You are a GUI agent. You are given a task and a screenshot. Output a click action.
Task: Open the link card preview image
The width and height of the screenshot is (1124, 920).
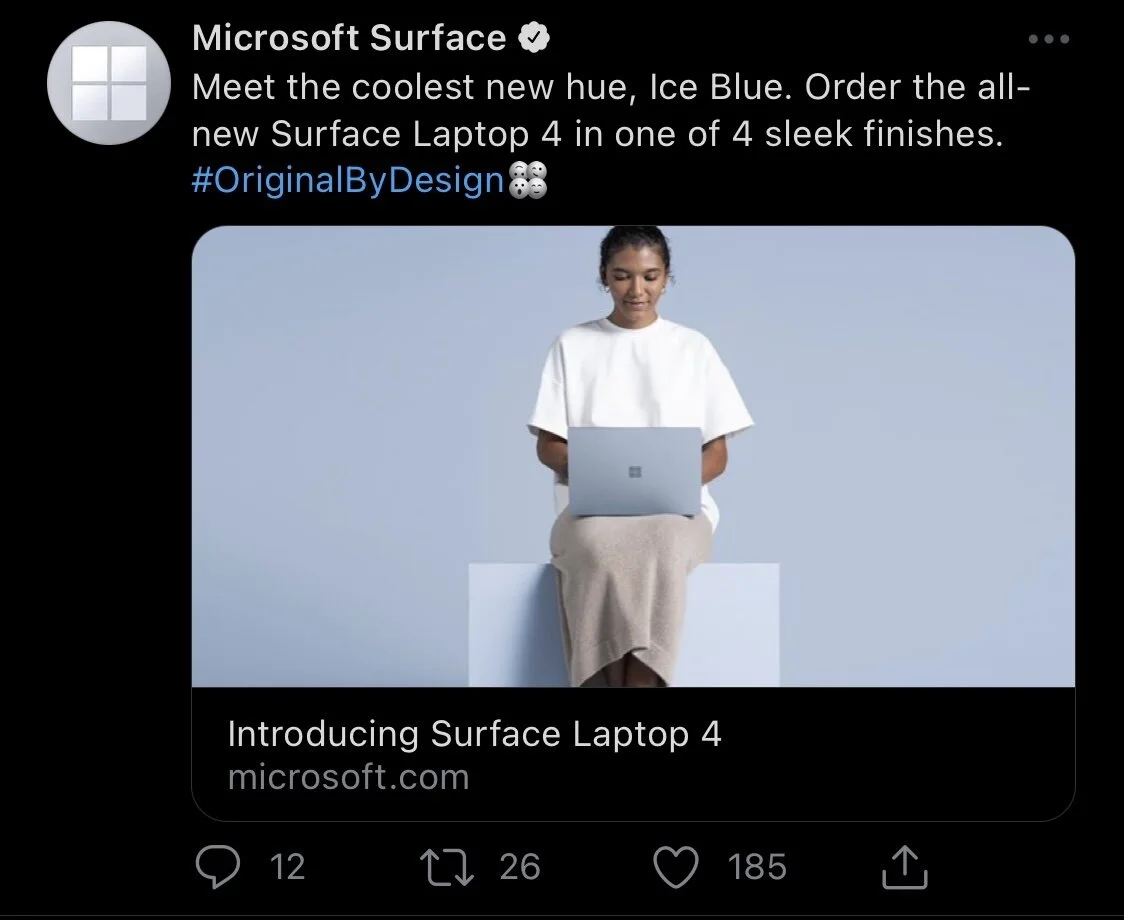point(633,457)
